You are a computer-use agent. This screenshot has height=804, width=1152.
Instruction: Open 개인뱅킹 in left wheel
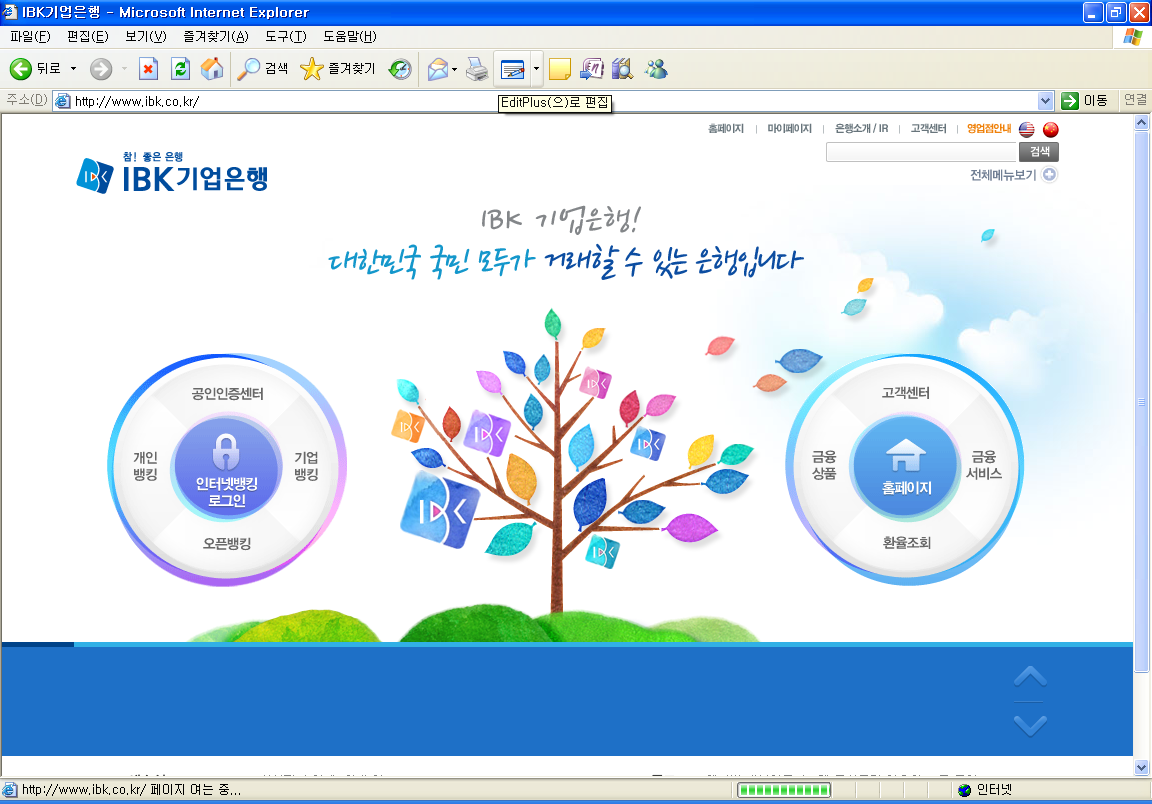(145, 466)
